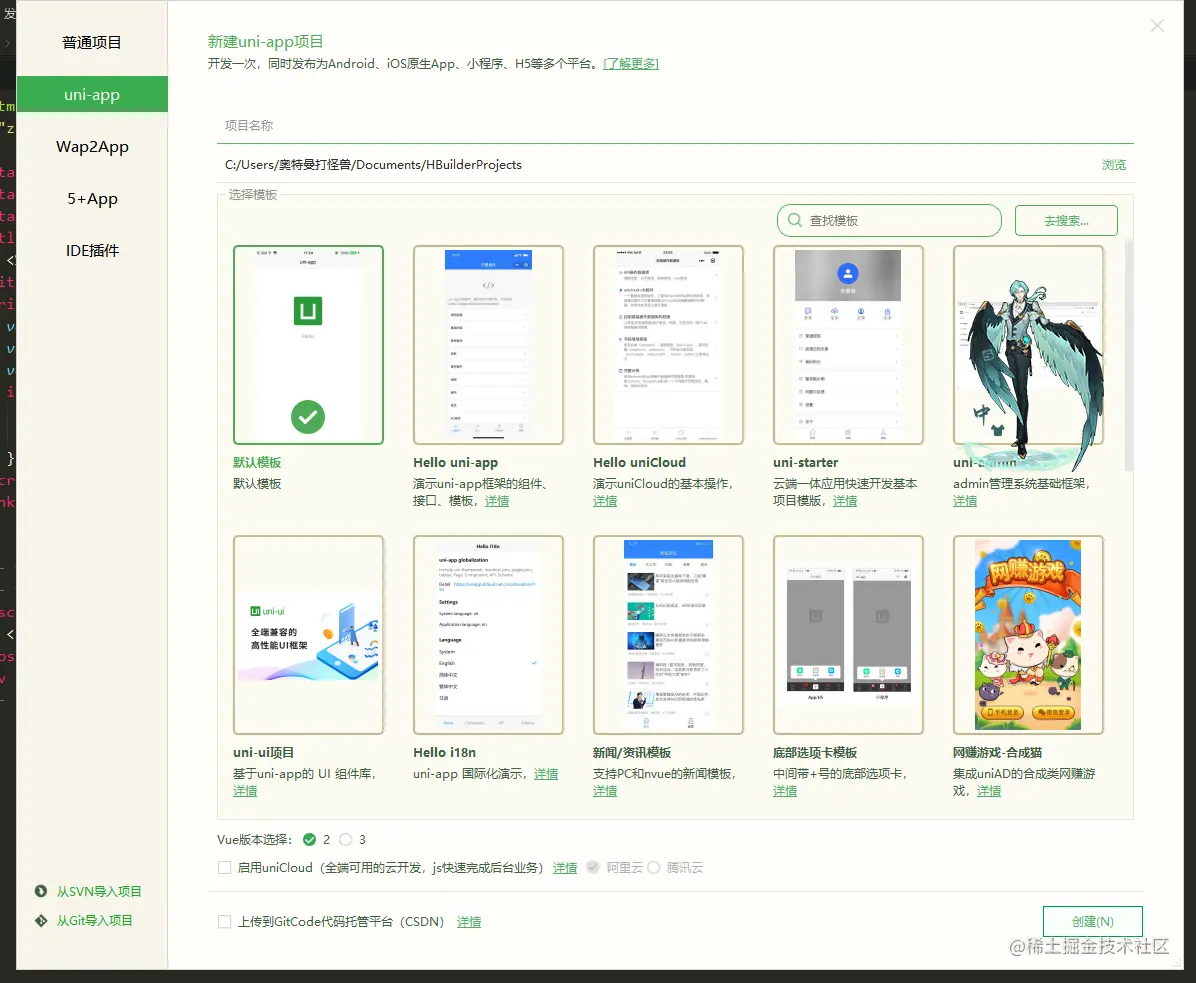The height and width of the screenshot is (983, 1196).
Task: Choose the 阿里云 radio option
Action: point(593,868)
